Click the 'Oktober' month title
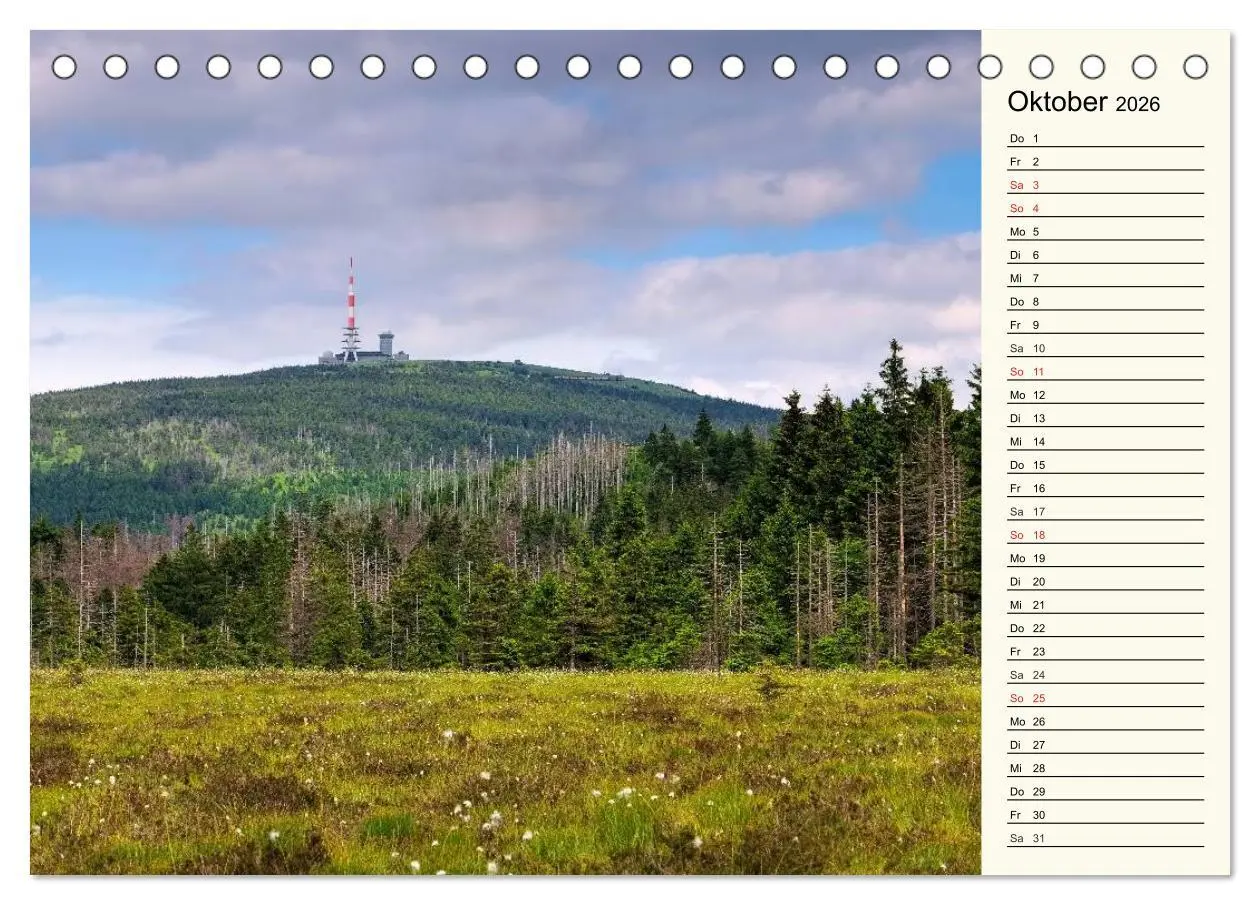The height and width of the screenshot is (905, 1260). click(1057, 102)
